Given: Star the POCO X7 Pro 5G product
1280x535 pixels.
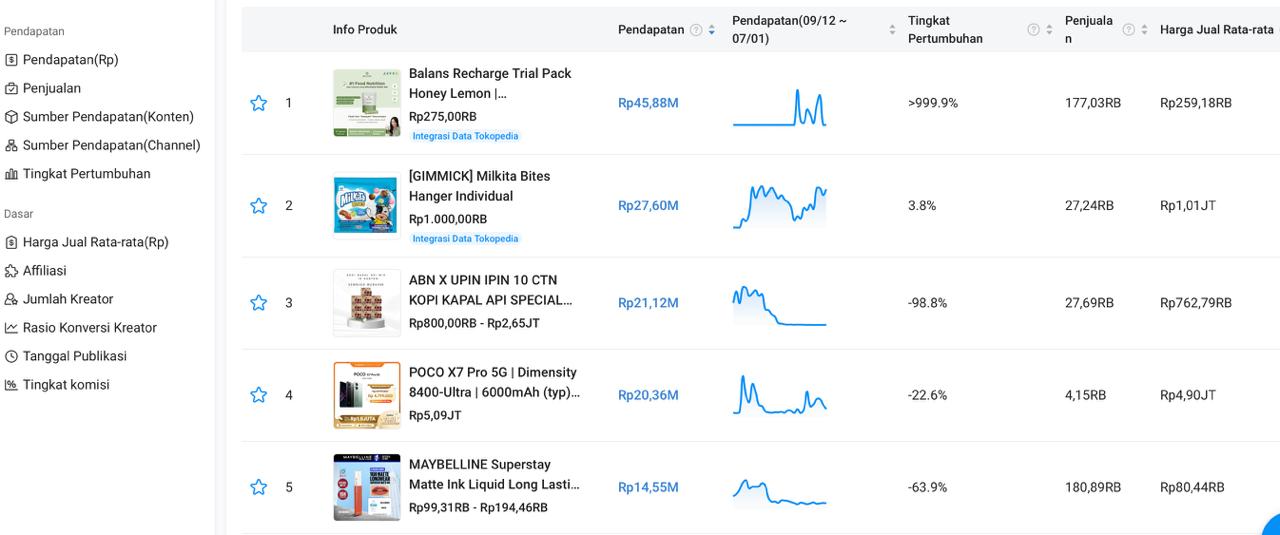Looking at the screenshot, I should click(259, 395).
